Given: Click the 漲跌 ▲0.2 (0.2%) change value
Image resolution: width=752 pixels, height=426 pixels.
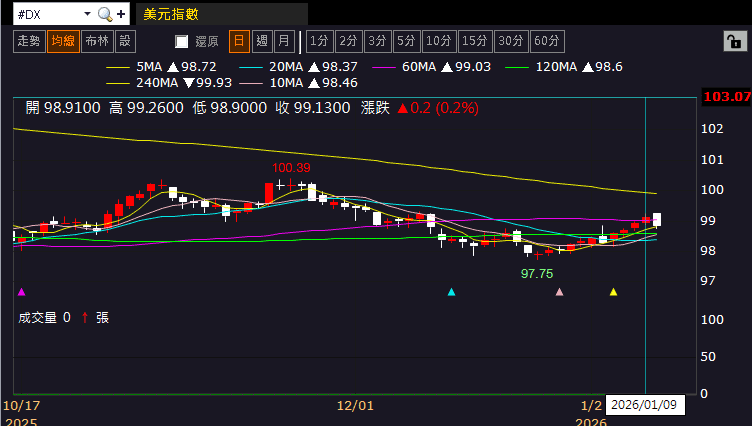Looking at the screenshot, I should (420, 108).
